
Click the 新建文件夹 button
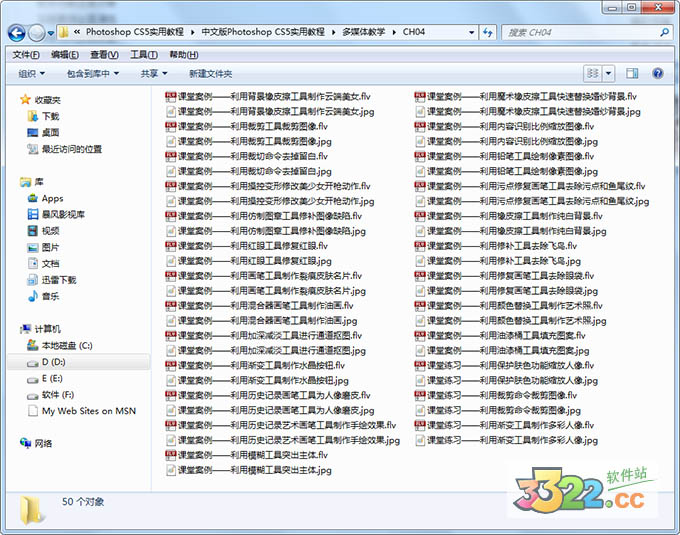pyautogui.click(x=210, y=73)
